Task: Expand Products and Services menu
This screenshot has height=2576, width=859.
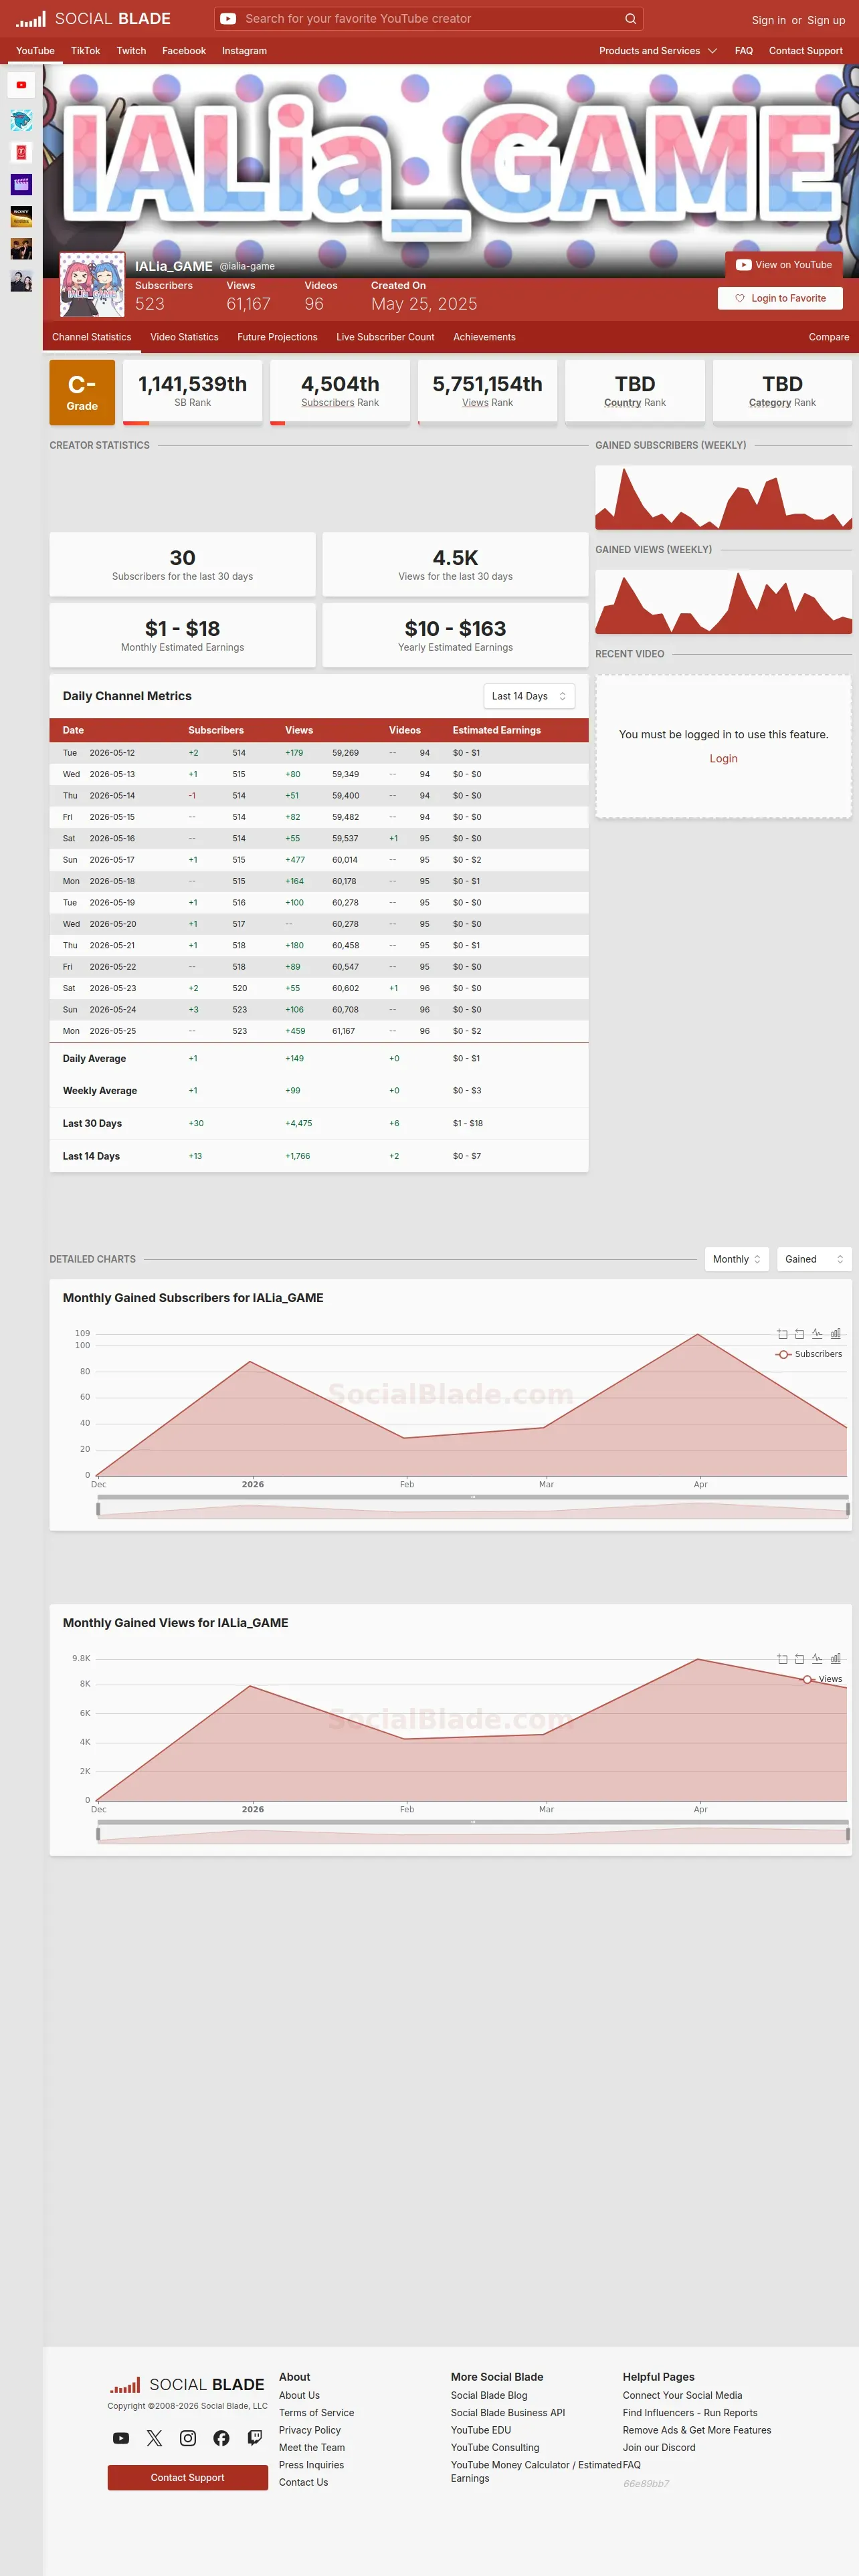Action: click(x=658, y=51)
